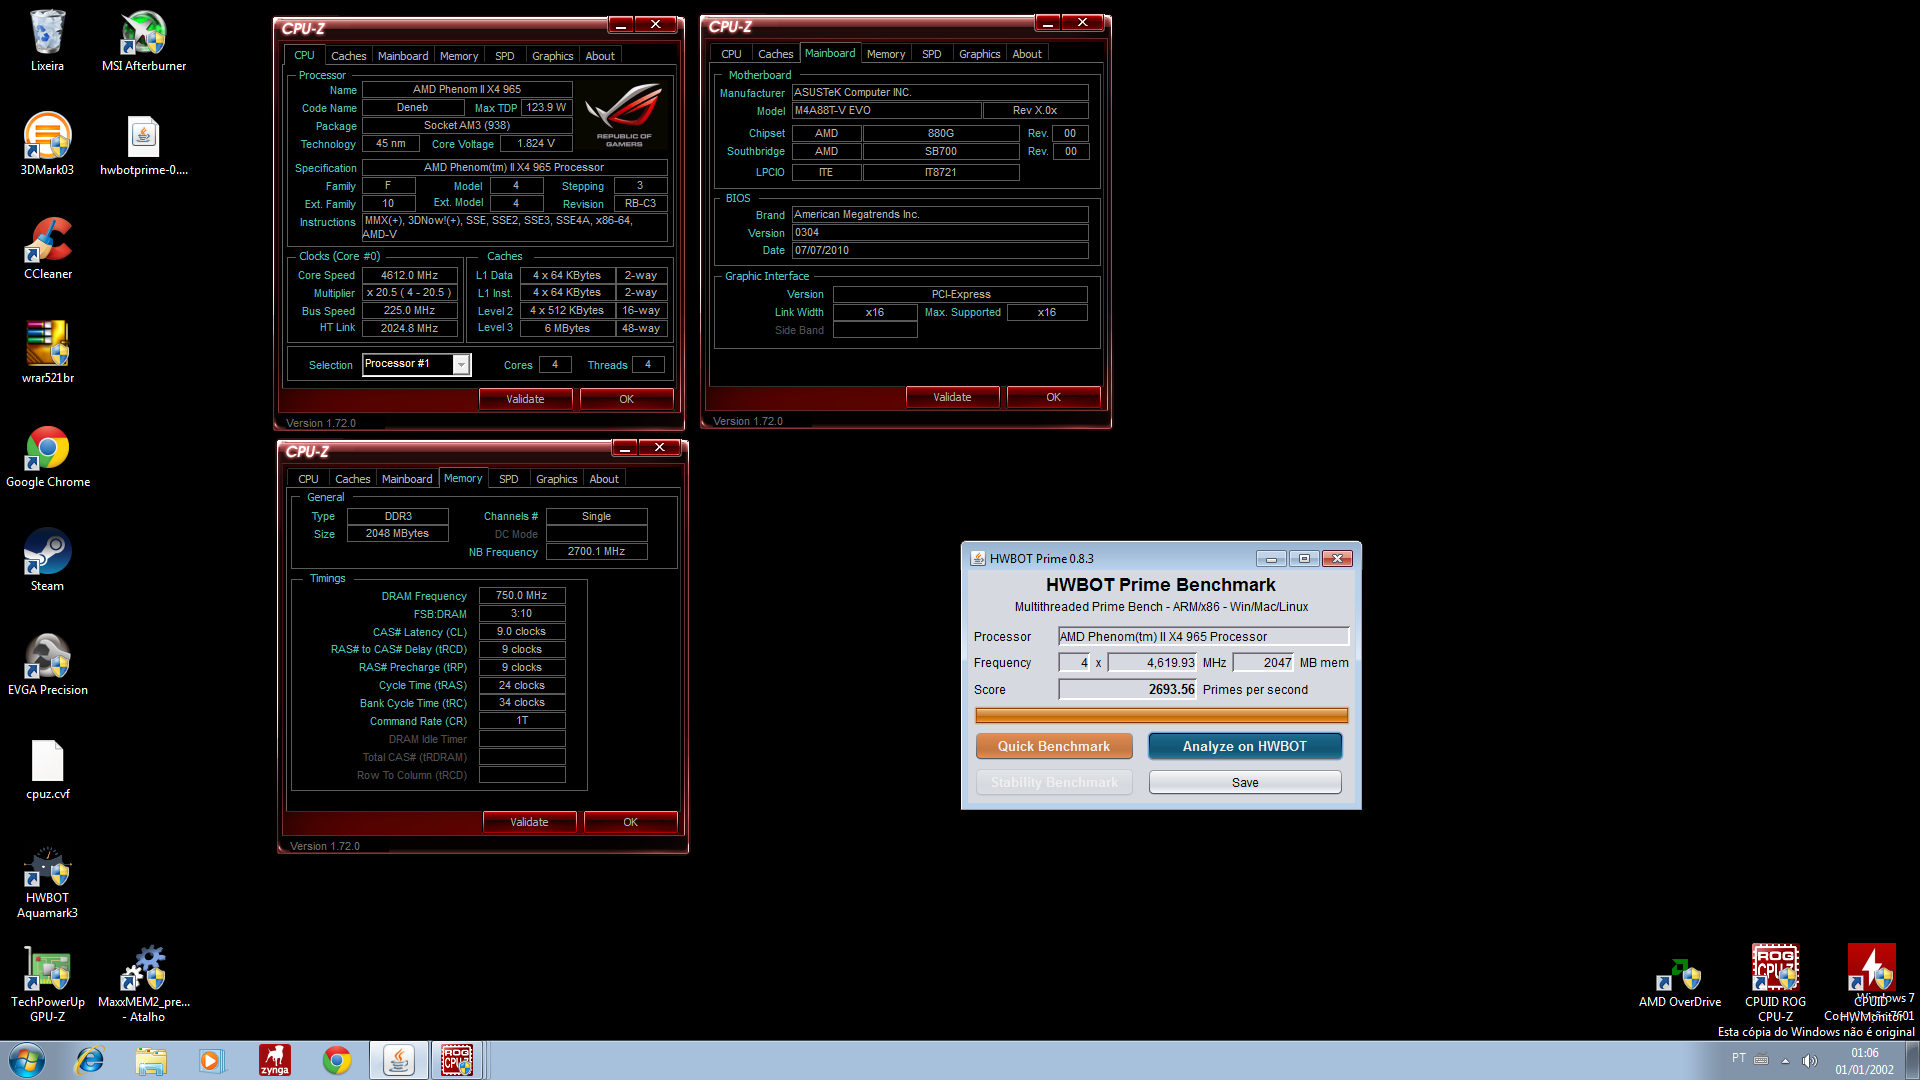The image size is (1920, 1080).
Task: Open Caches tab in top-left CPU-Z
Action: (349, 56)
